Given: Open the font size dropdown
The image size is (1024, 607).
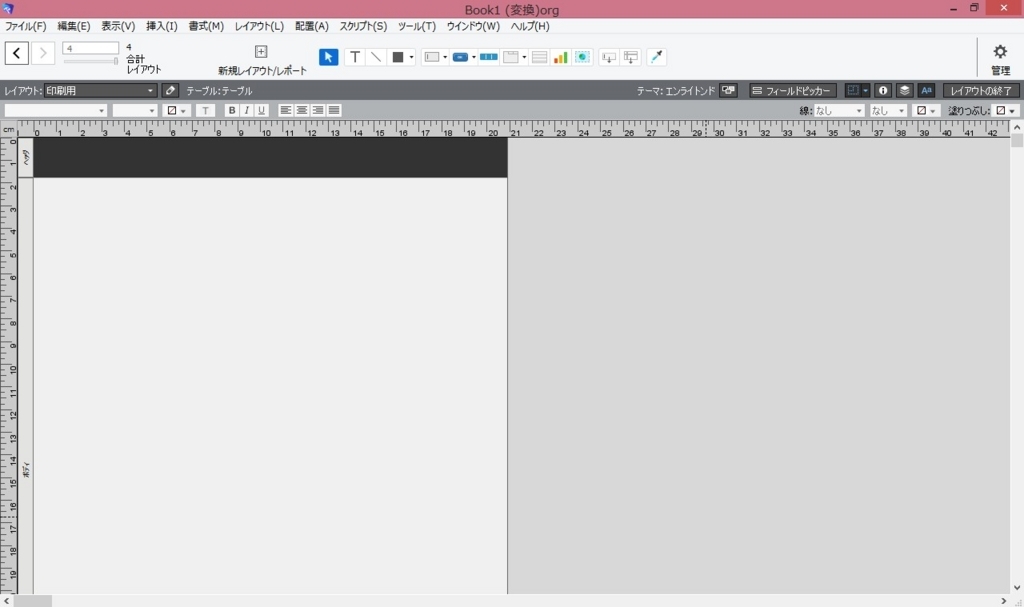Looking at the screenshot, I should (x=135, y=110).
